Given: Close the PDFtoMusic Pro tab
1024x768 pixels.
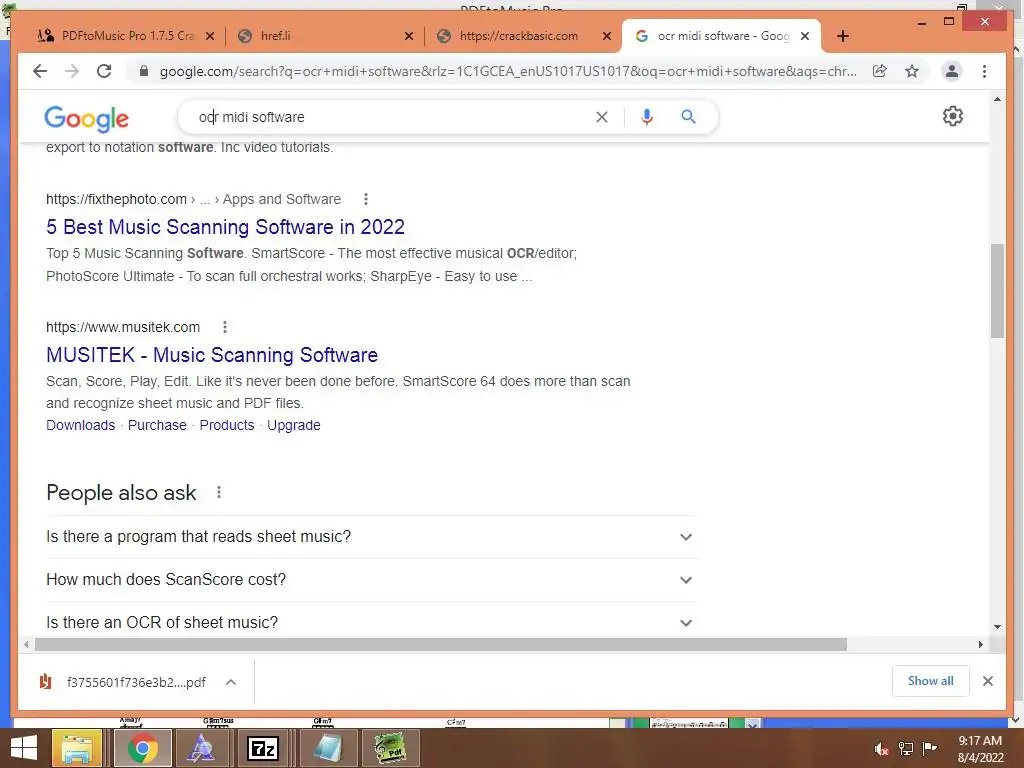Looking at the screenshot, I should (x=210, y=36).
